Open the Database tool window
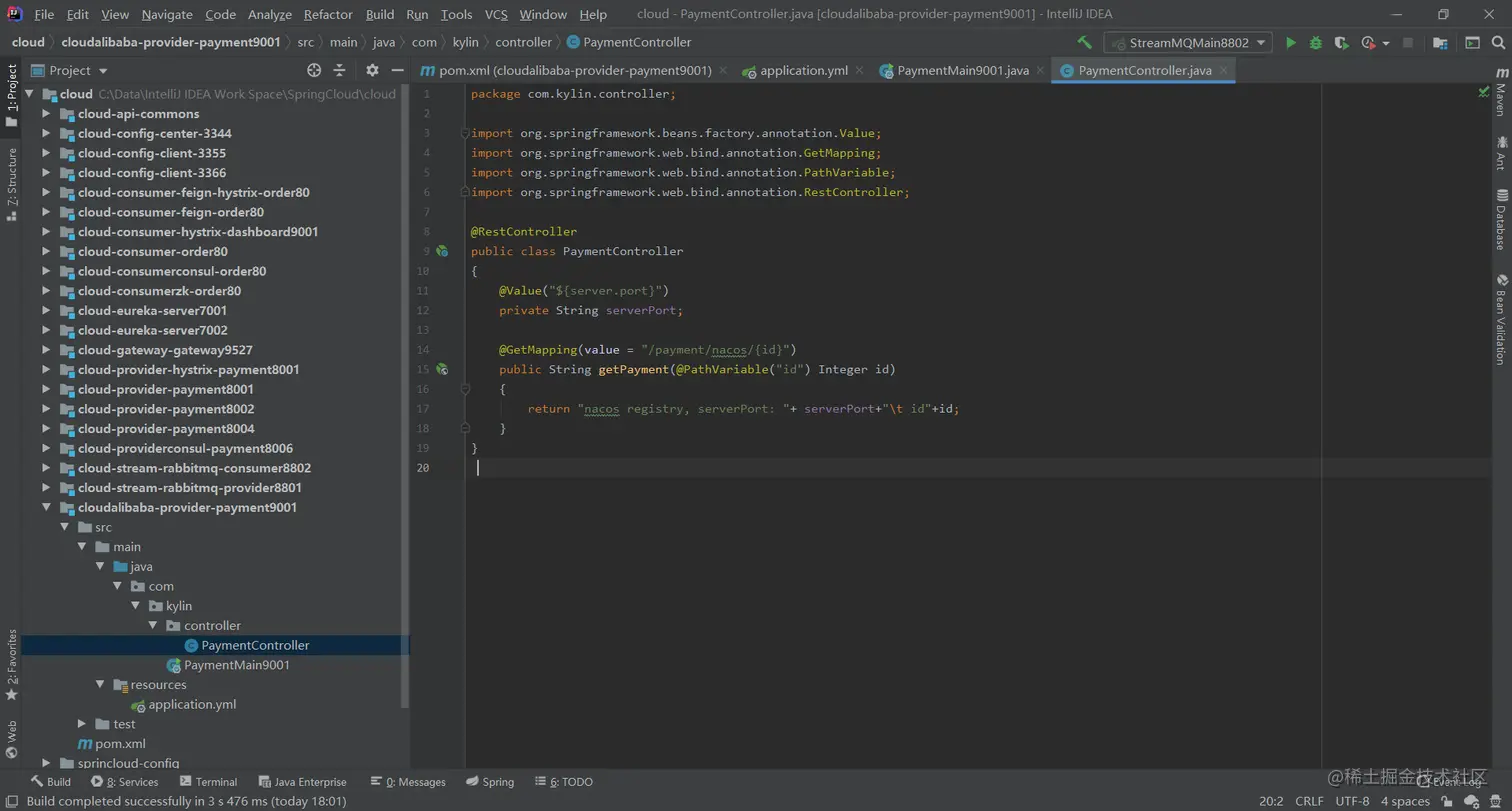Image resolution: width=1512 pixels, height=811 pixels. tap(1501, 219)
